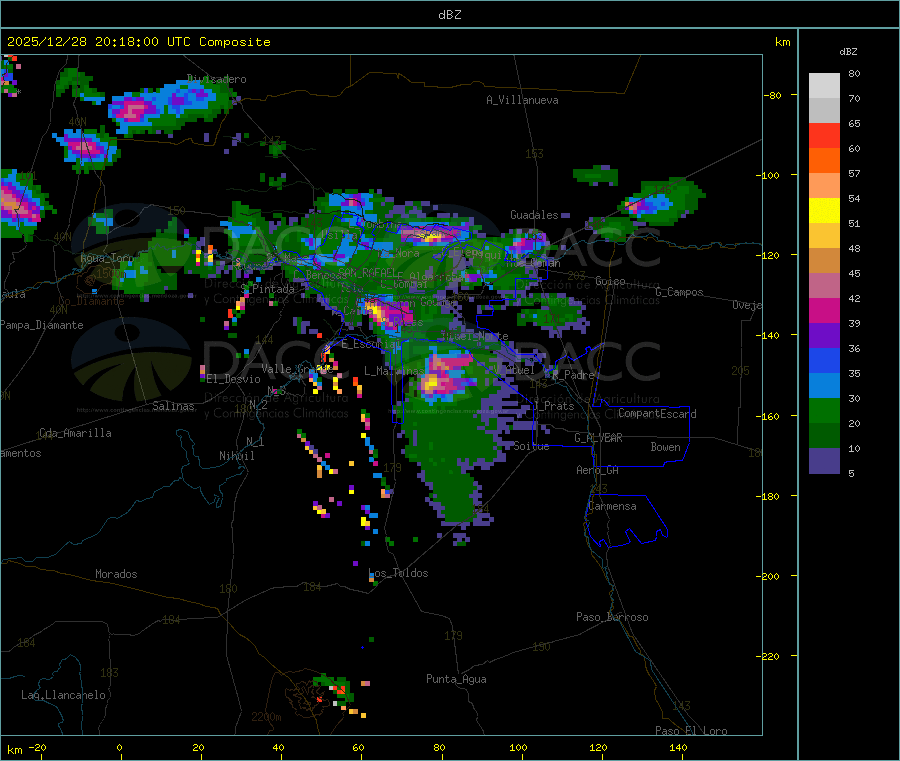The height and width of the screenshot is (761, 900).
Task: Click the 39 dBZ magenta legend swatch
Action: pyautogui.click(x=824, y=310)
